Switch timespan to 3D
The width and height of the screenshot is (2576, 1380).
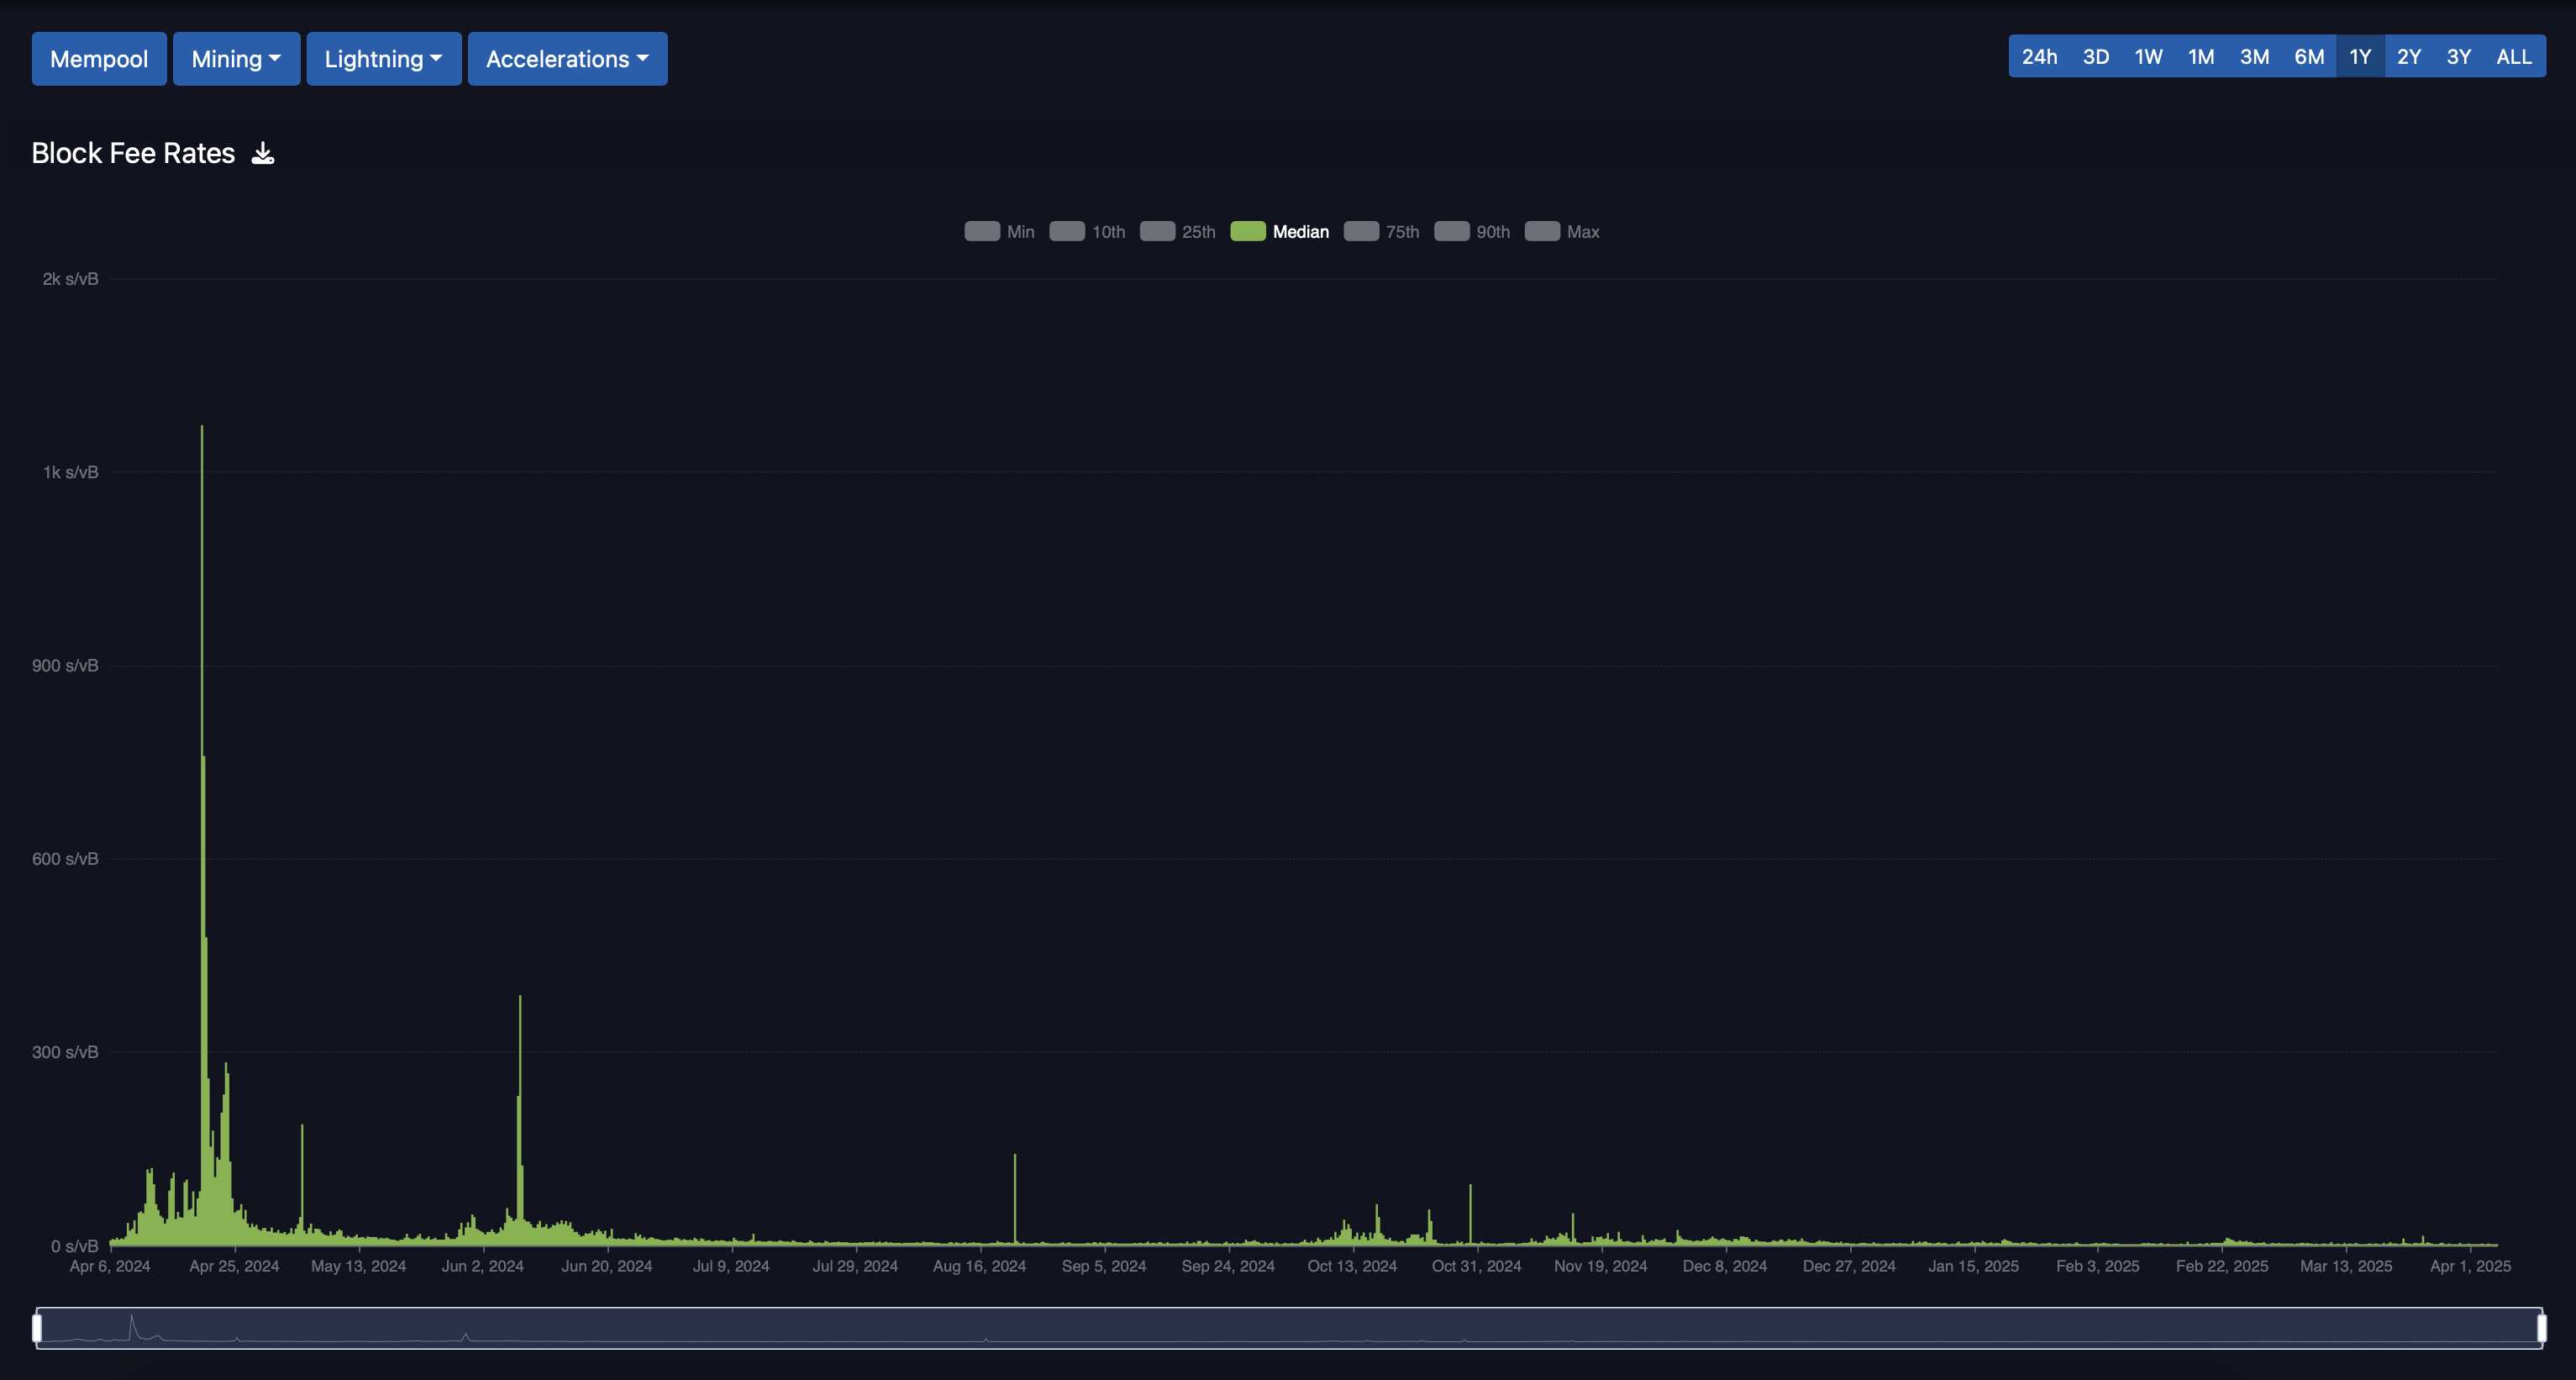2096,57
